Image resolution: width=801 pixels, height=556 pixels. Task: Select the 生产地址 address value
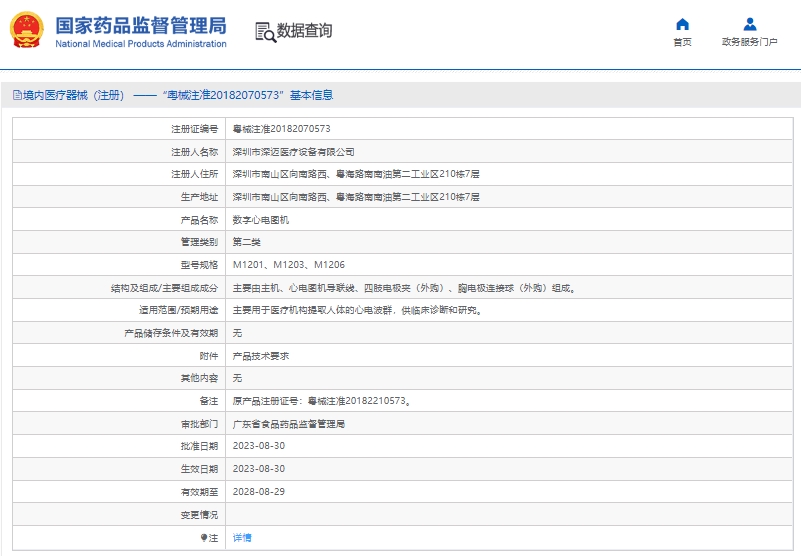[x=356, y=197]
